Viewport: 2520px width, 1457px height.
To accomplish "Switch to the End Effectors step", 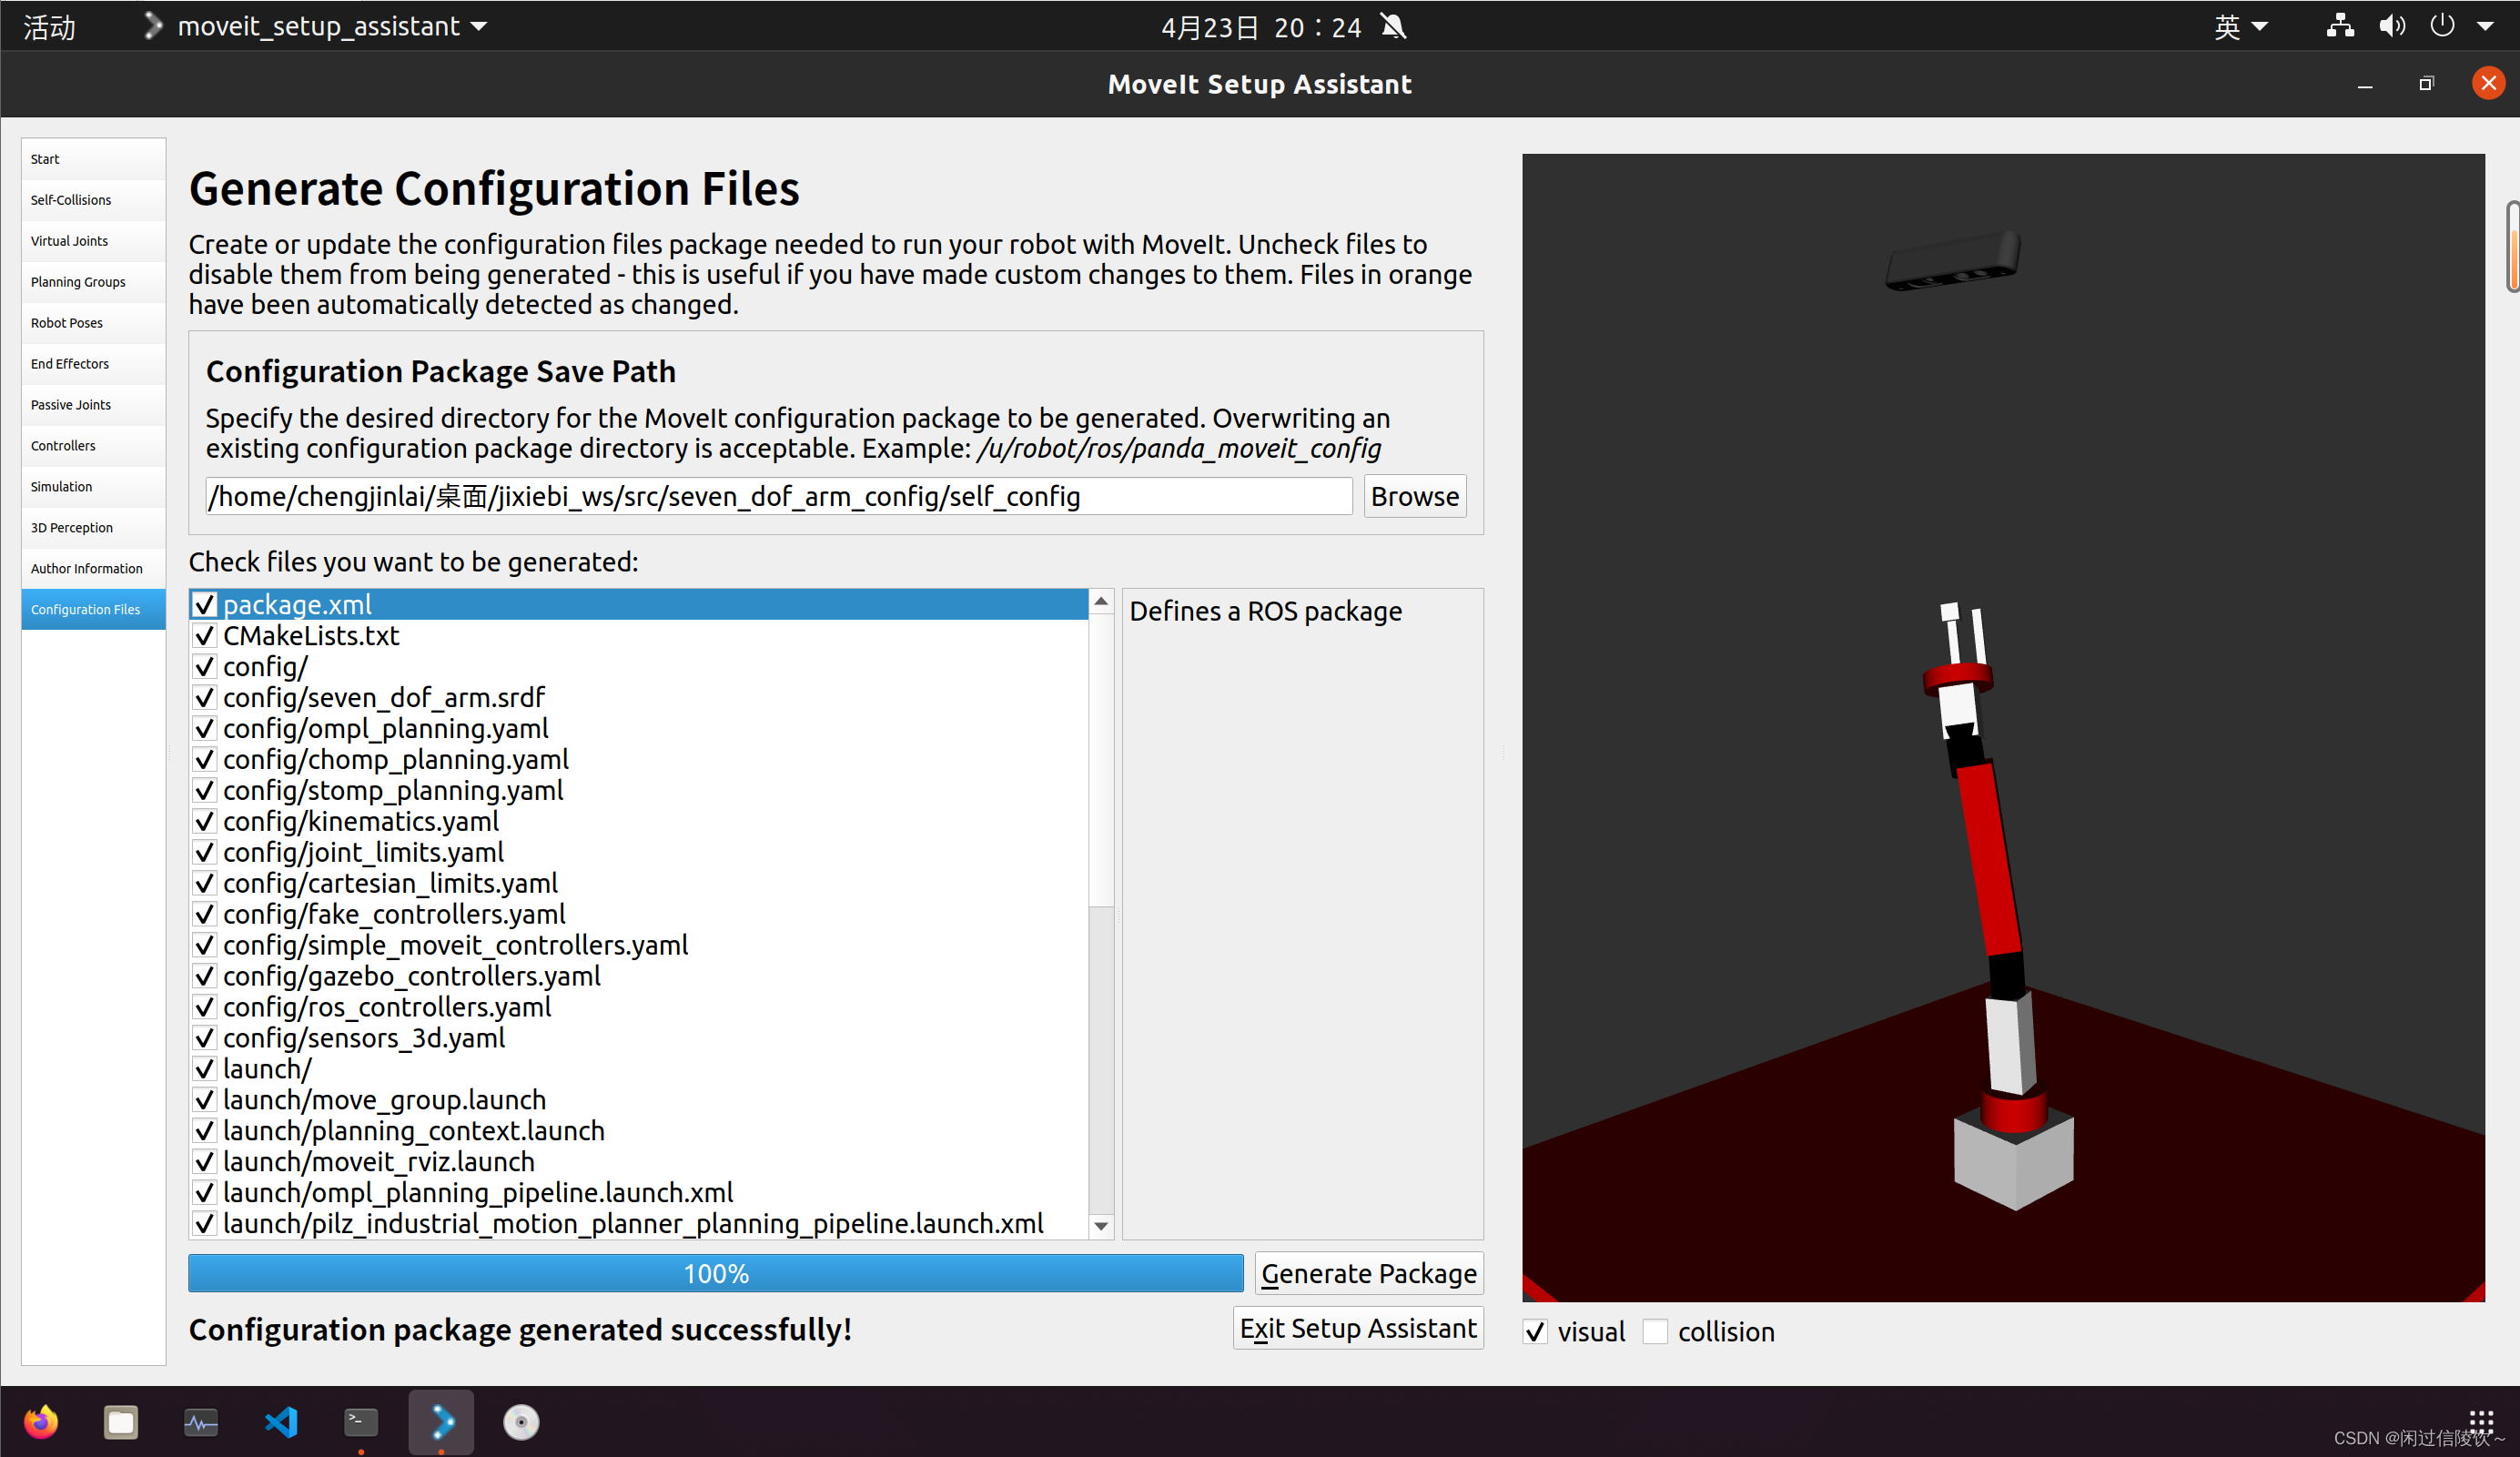I will tap(70, 364).
